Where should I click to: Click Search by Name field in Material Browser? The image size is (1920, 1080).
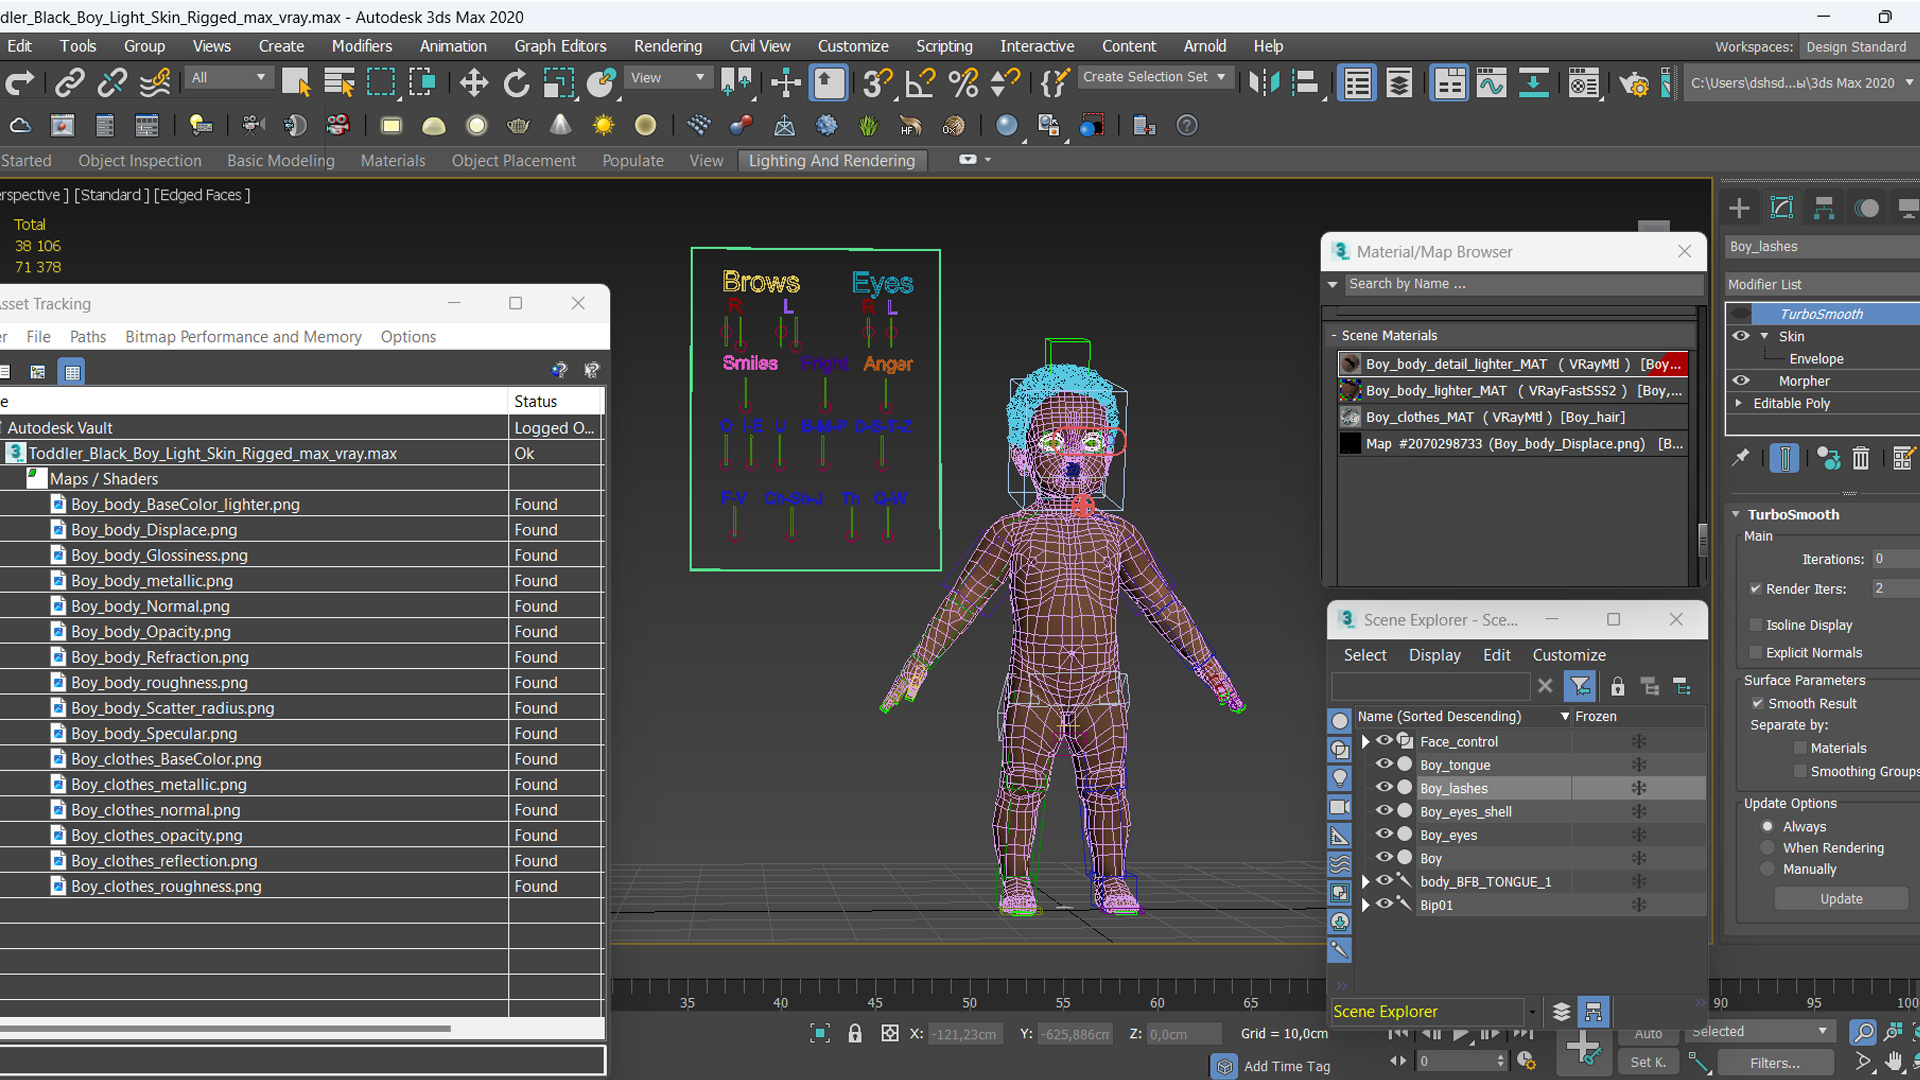pyautogui.click(x=1524, y=284)
